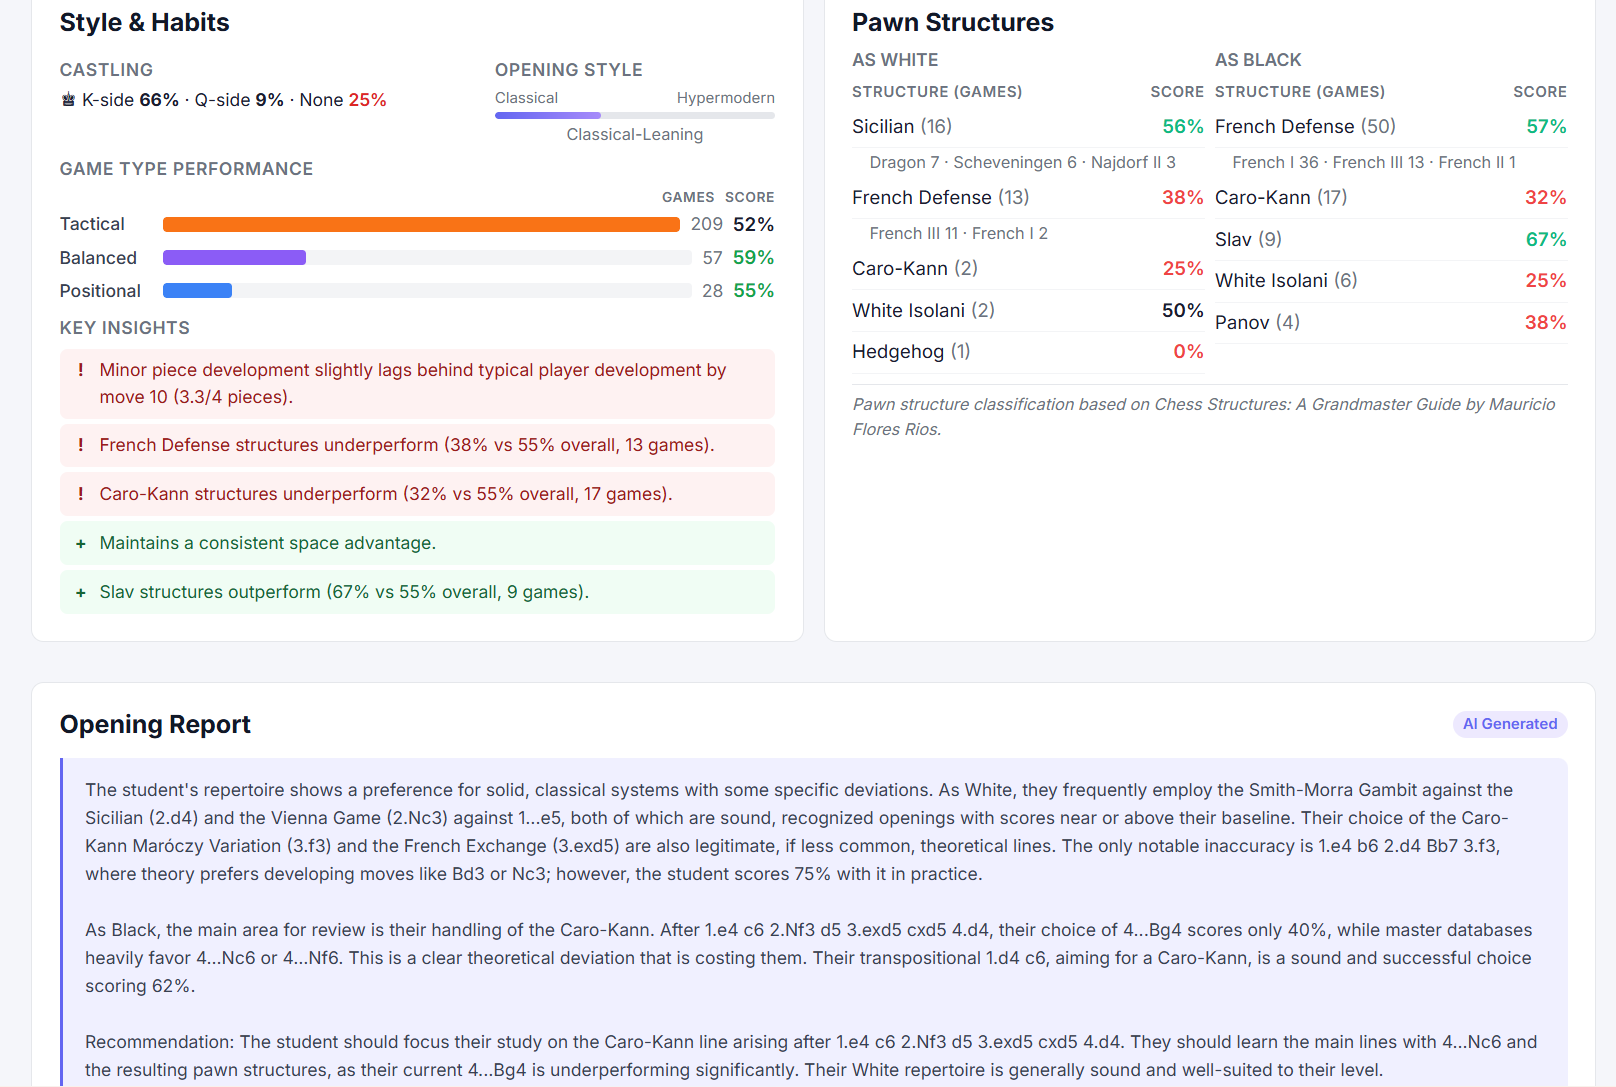Click the warning icon on Caro-Kann underperform insight
Image resolution: width=1616 pixels, height=1087 pixels.
tap(81, 494)
